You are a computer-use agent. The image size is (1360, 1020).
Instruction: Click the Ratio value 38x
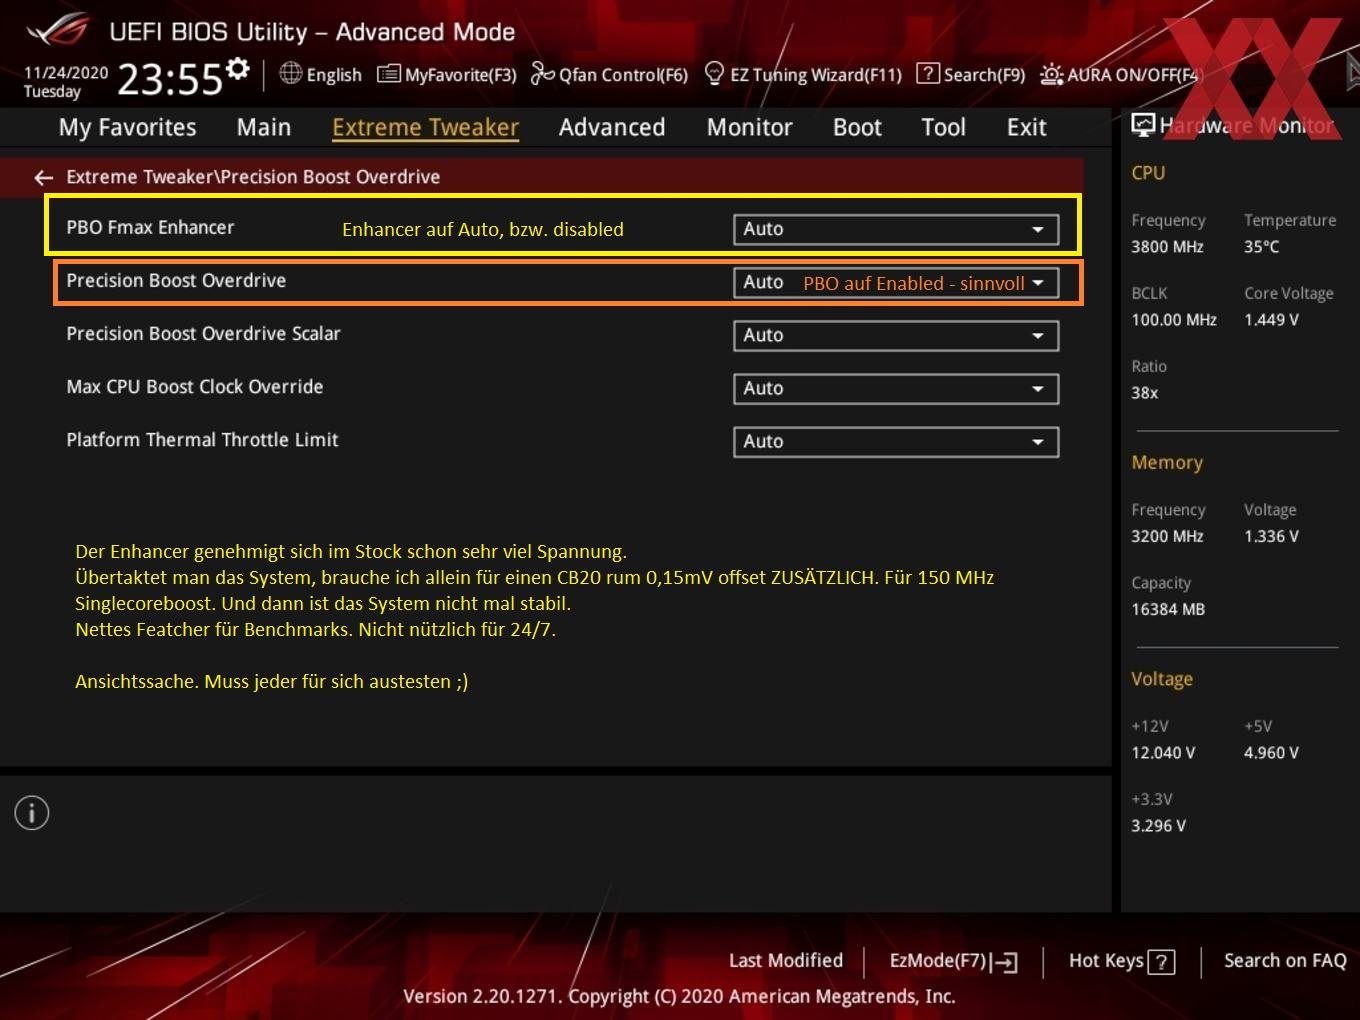click(x=1144, y=393)
